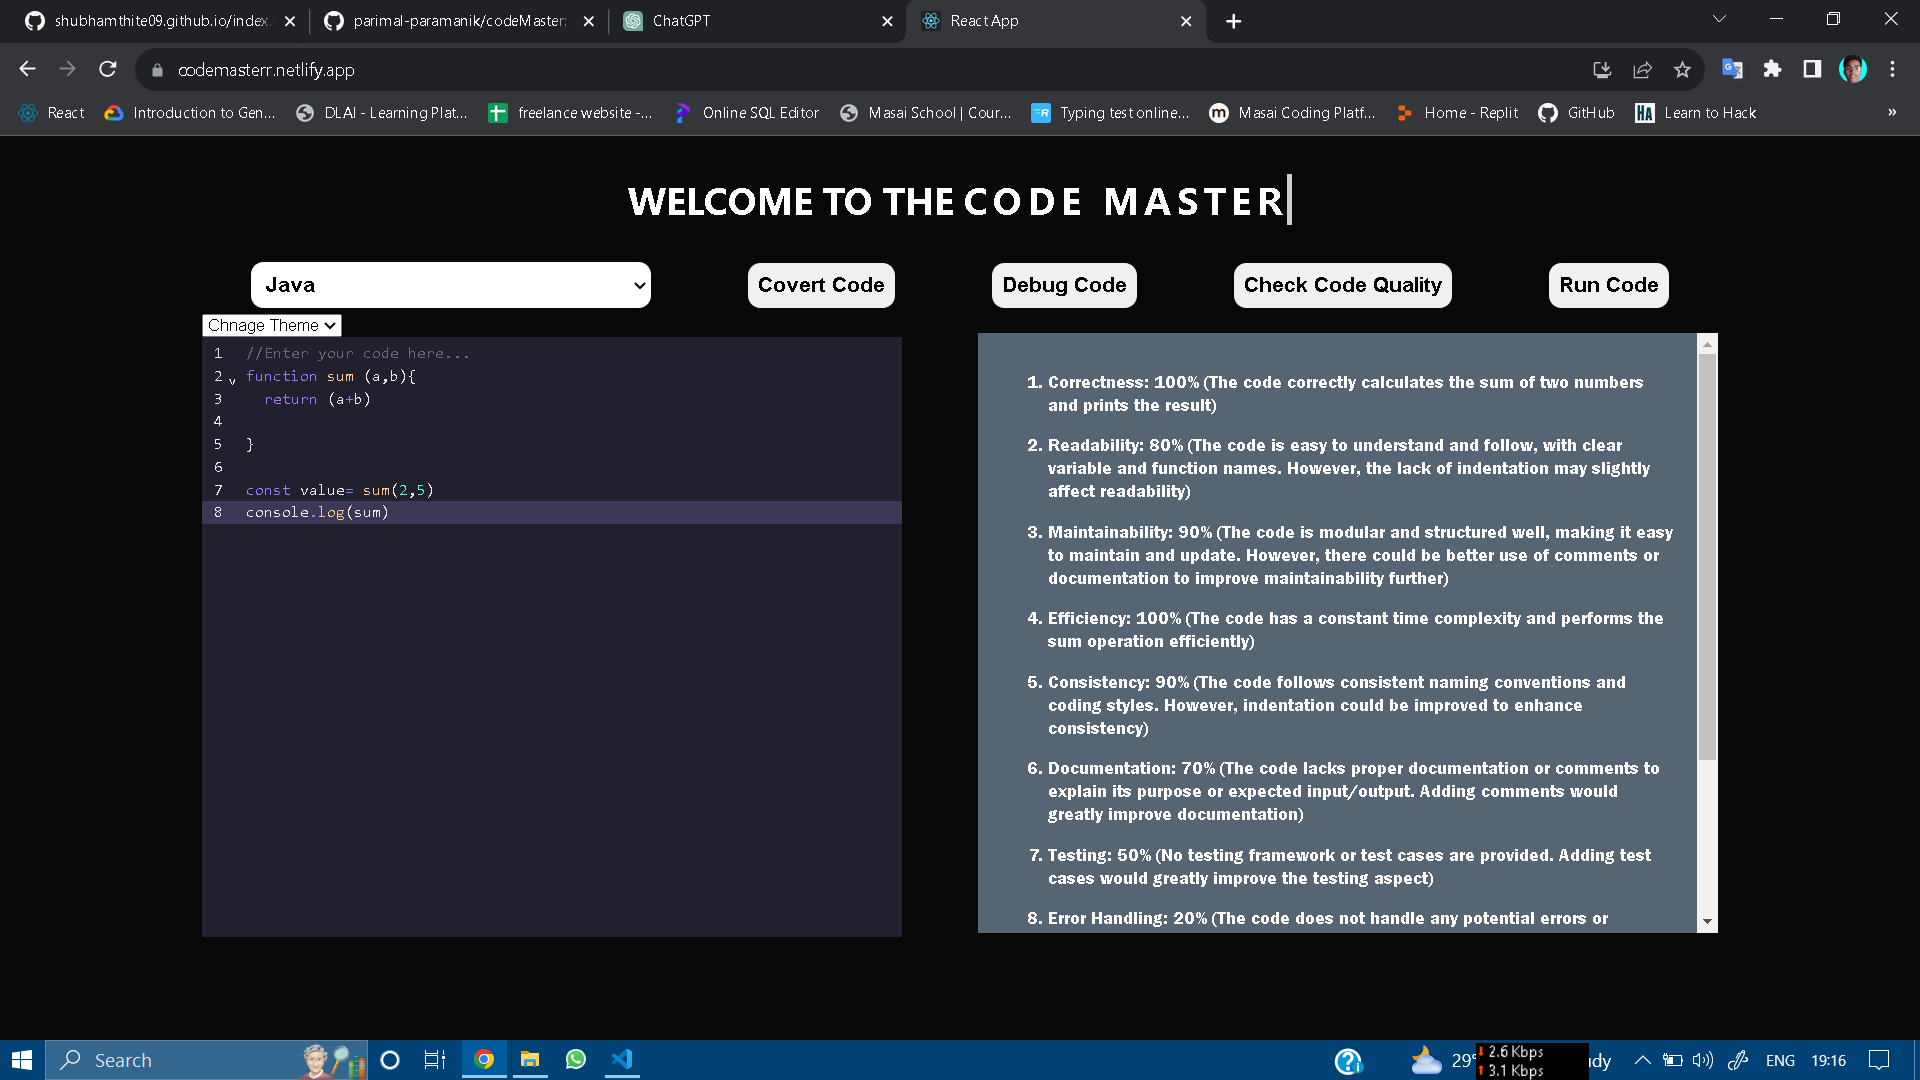The image size is (1920, 1080).
Task: Click the Chrome extensions puzzle icon
Action: click(x=1772, y=69)
